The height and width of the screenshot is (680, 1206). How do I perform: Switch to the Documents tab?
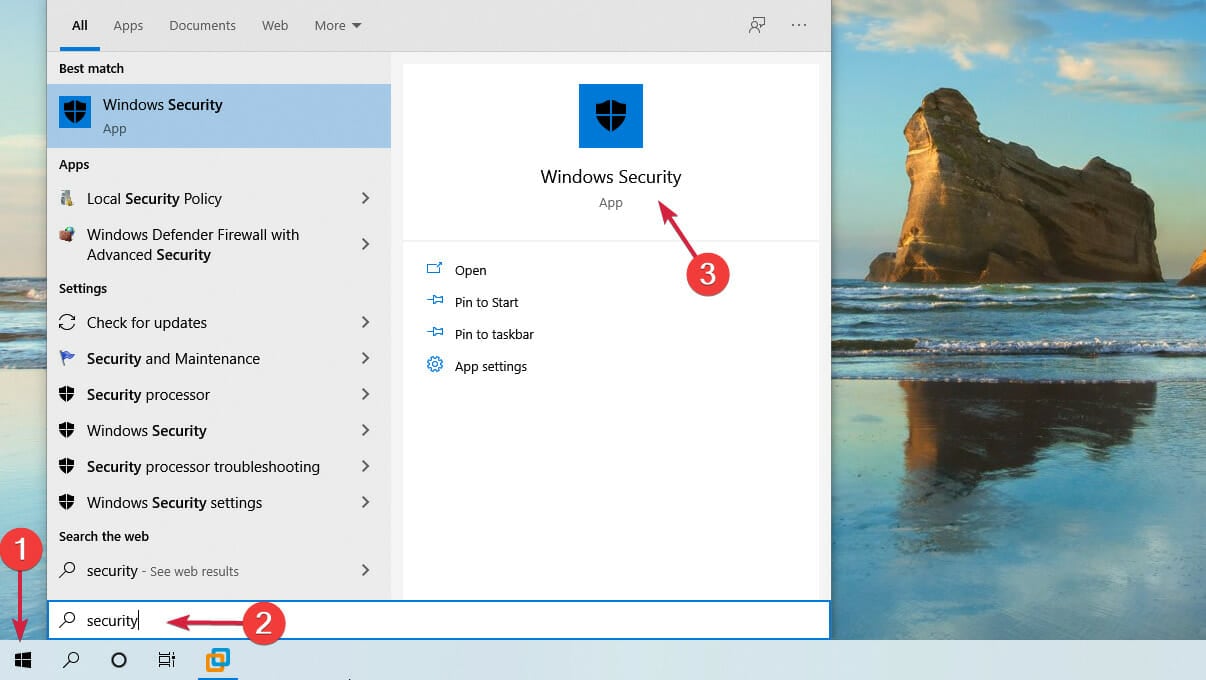pyautogui.click(x=202, y=25)
